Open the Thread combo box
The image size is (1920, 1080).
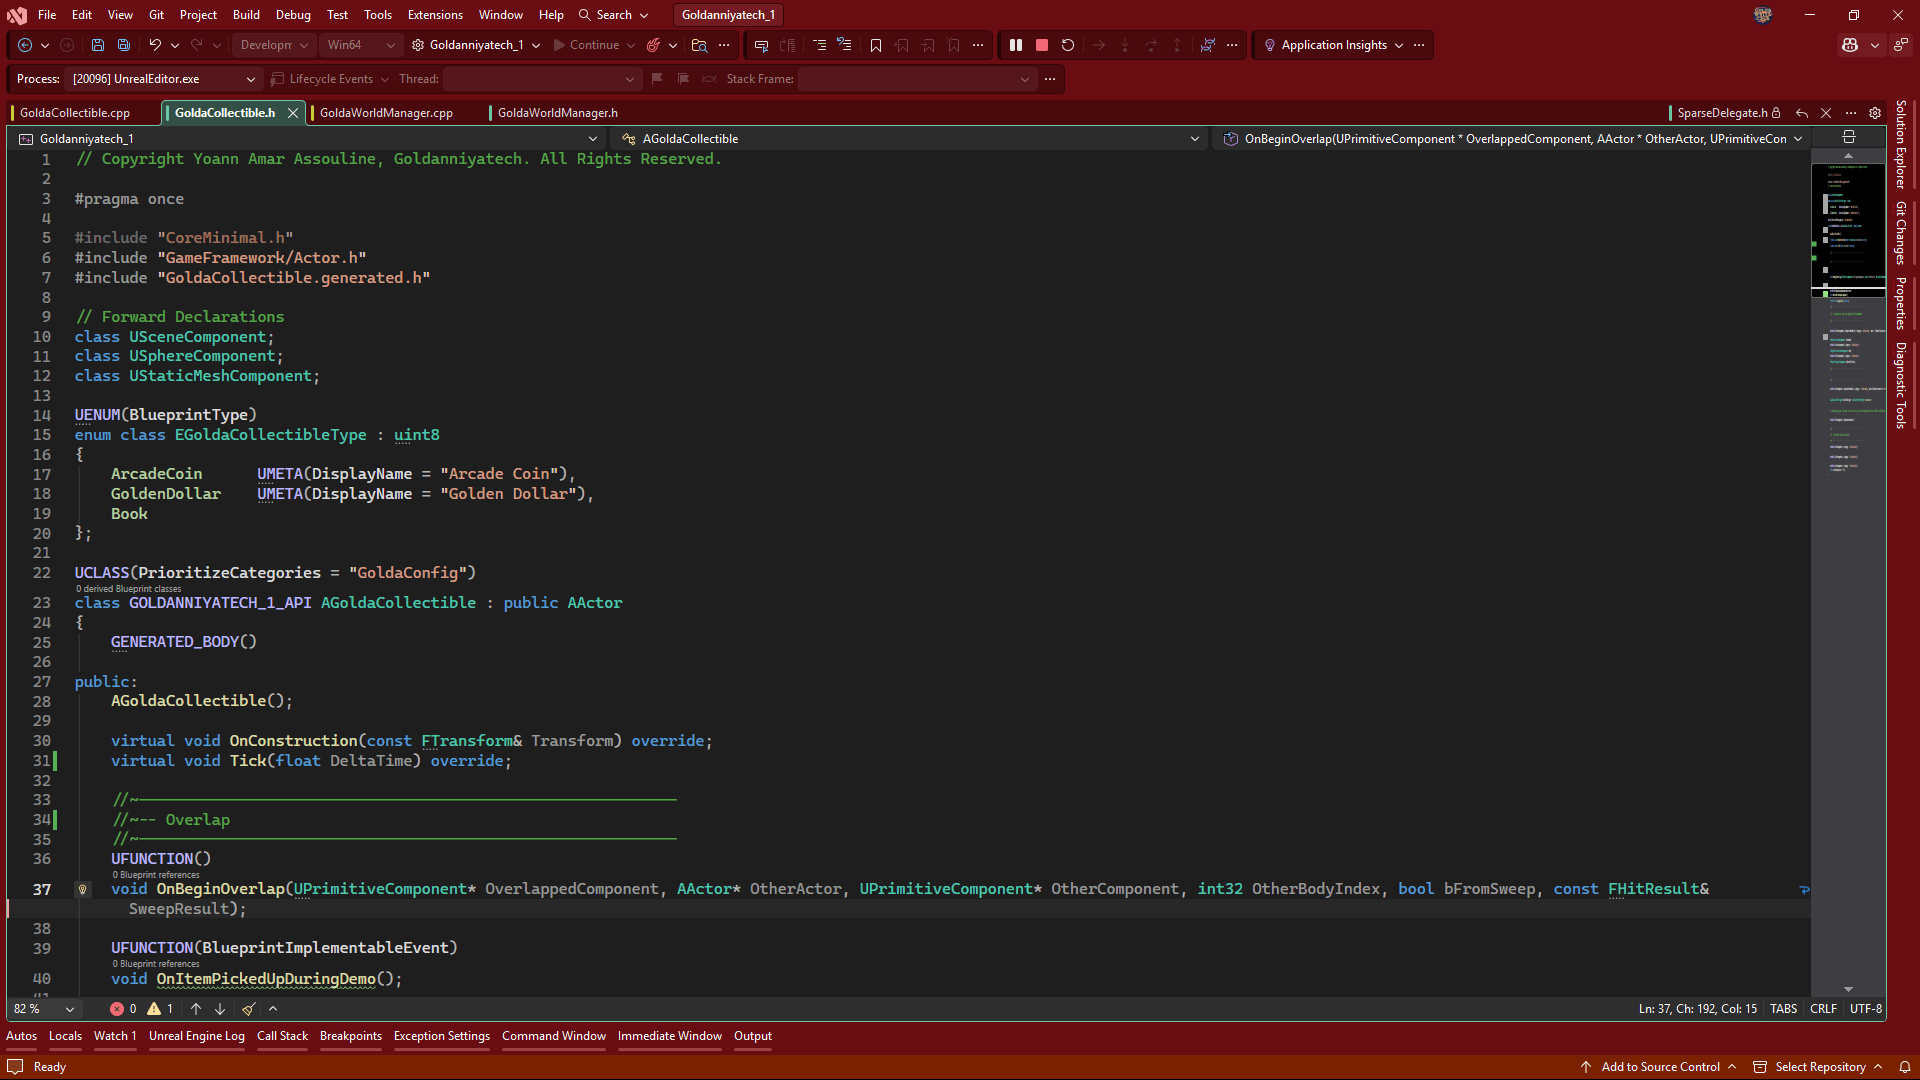[x=541, y=79]
